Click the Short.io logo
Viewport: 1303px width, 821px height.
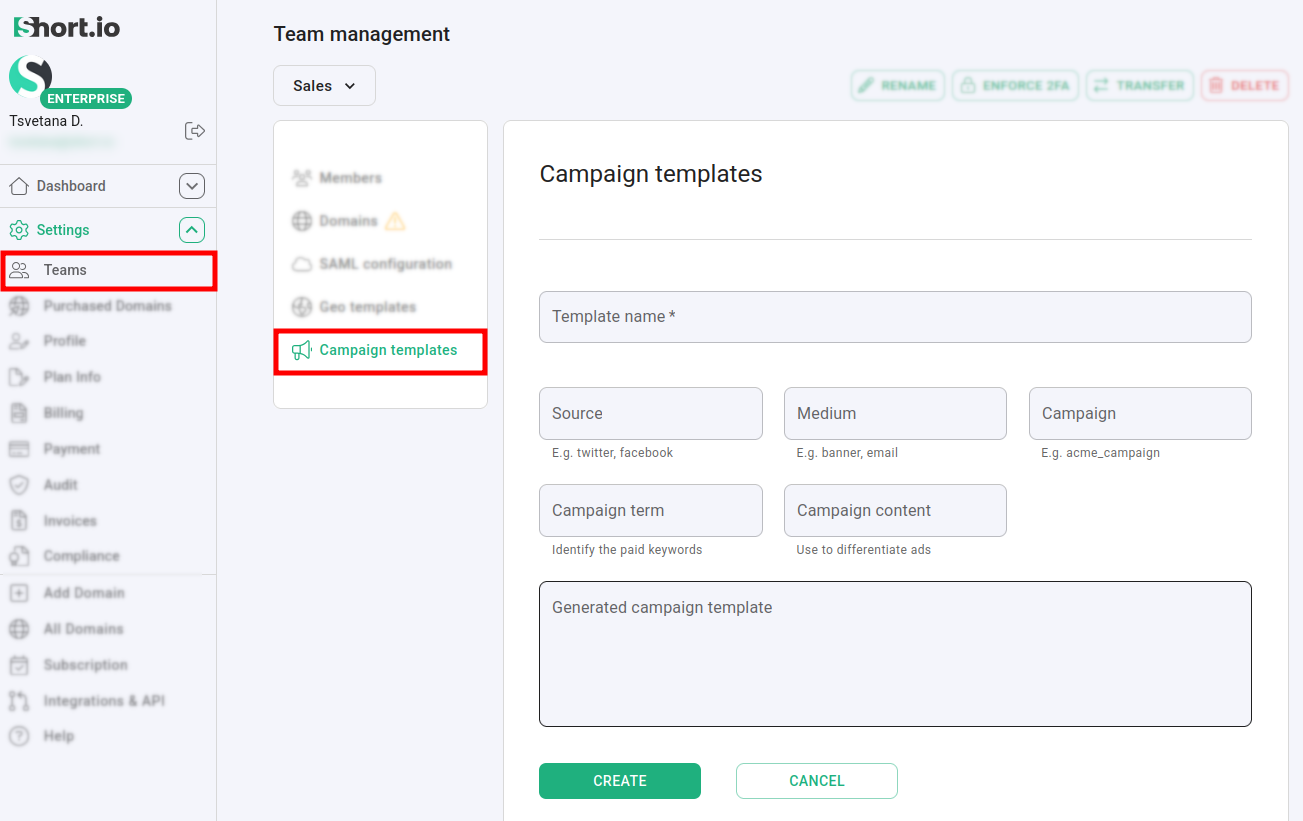[67, 27]
